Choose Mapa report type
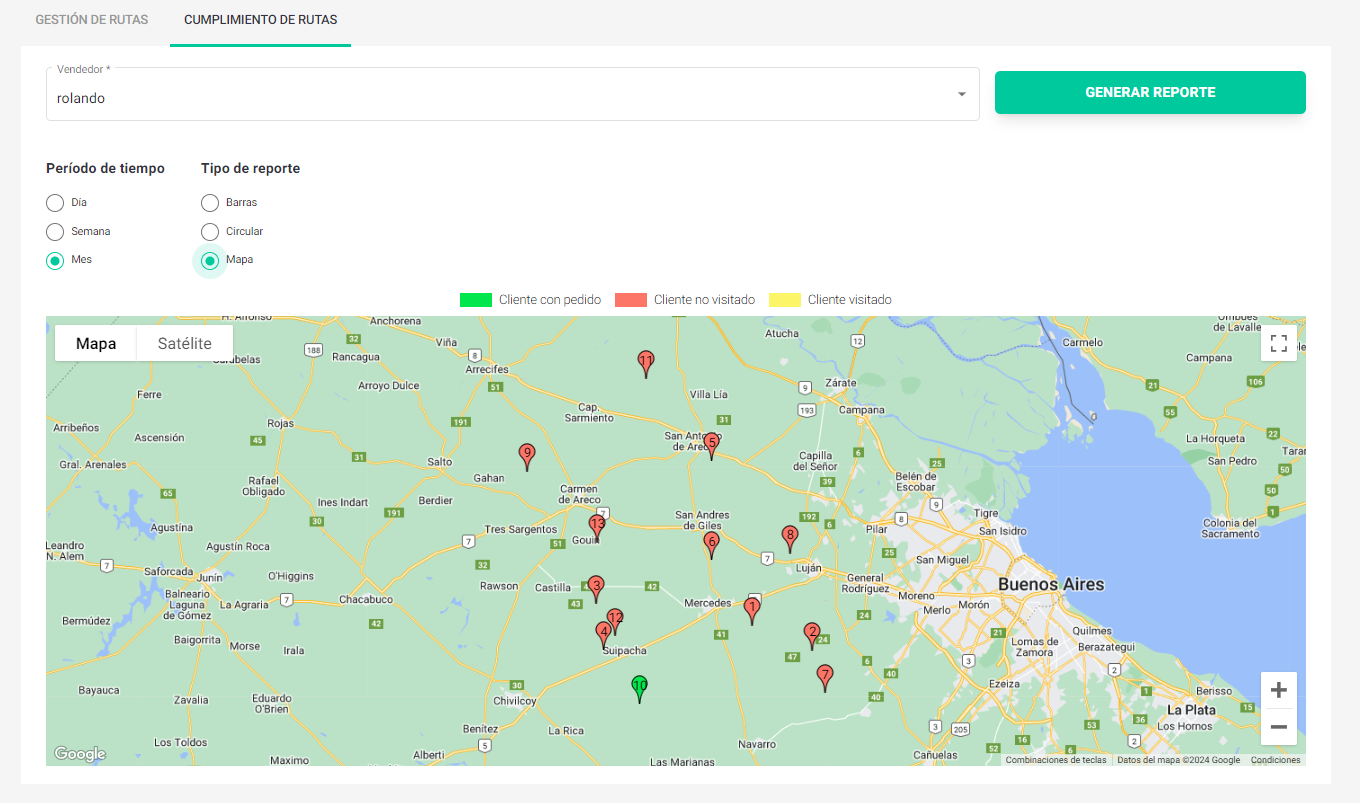The height and width of the screenshot is (803, 1360). [210, 260]
